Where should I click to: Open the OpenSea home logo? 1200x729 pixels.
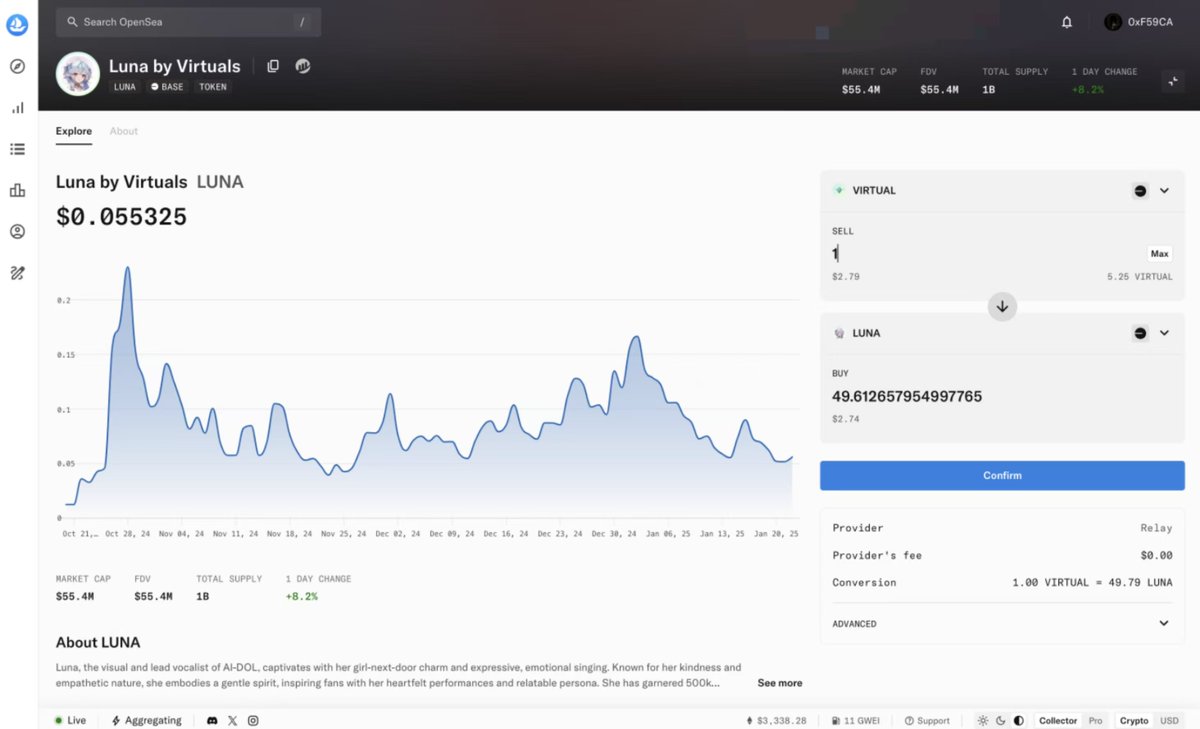point(17,25)
